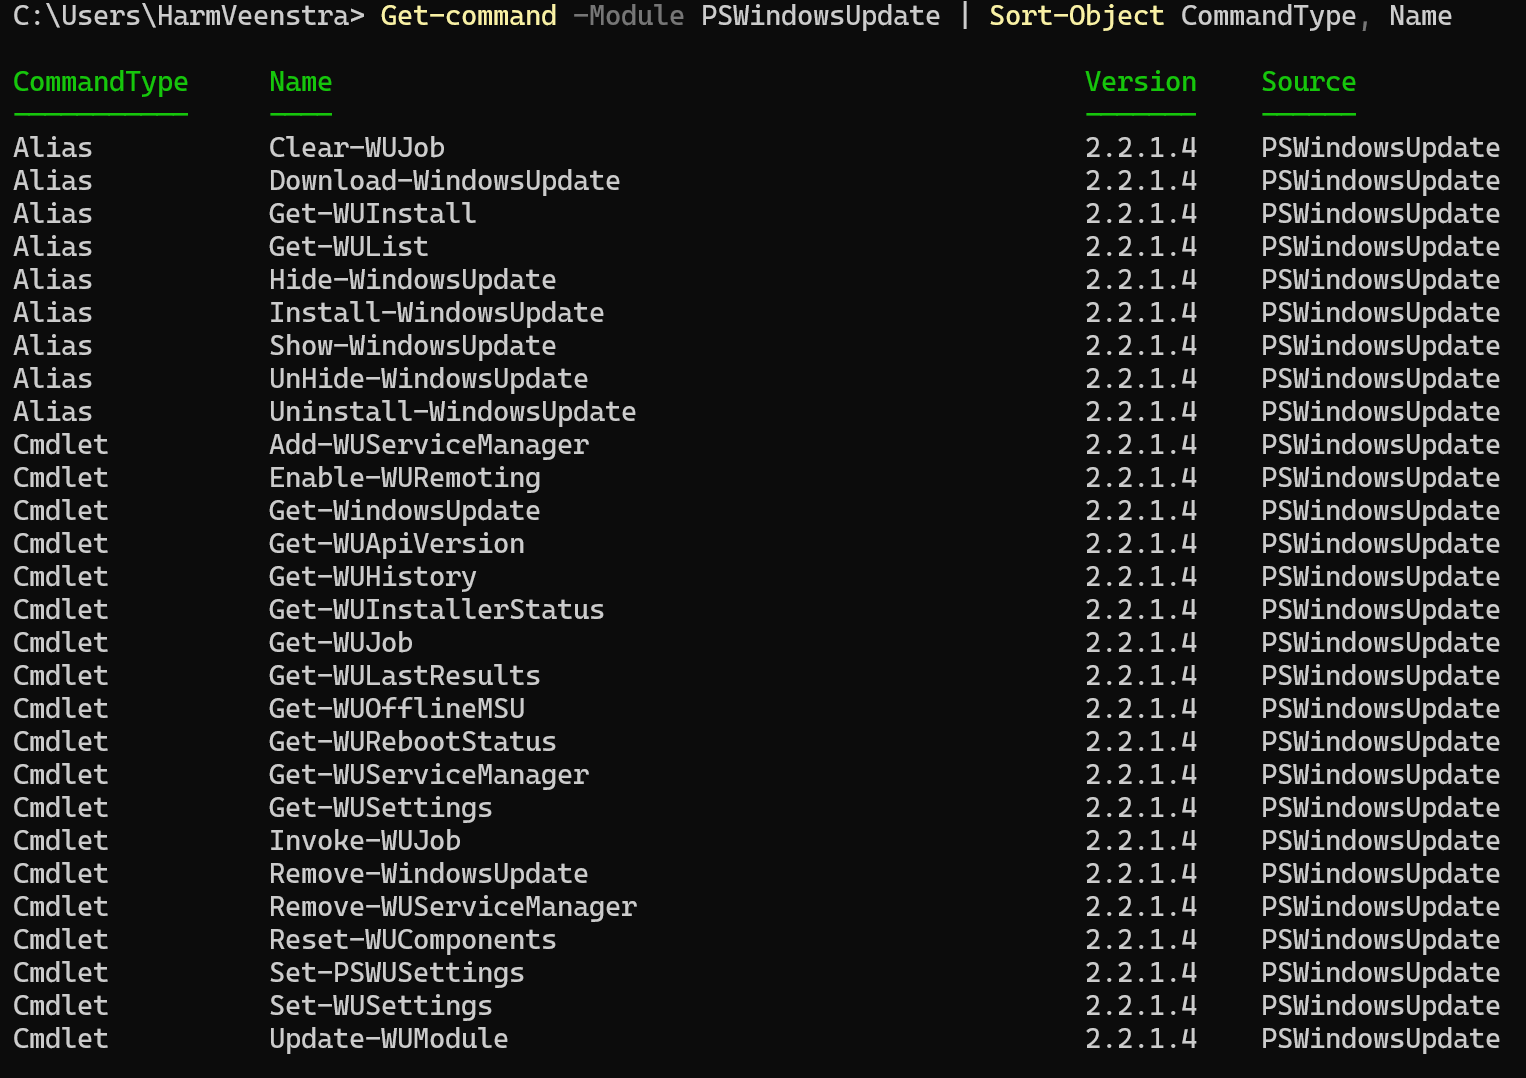
Task: Click the Sort-Object text in the command line
Action: [x=1075, y=15]
